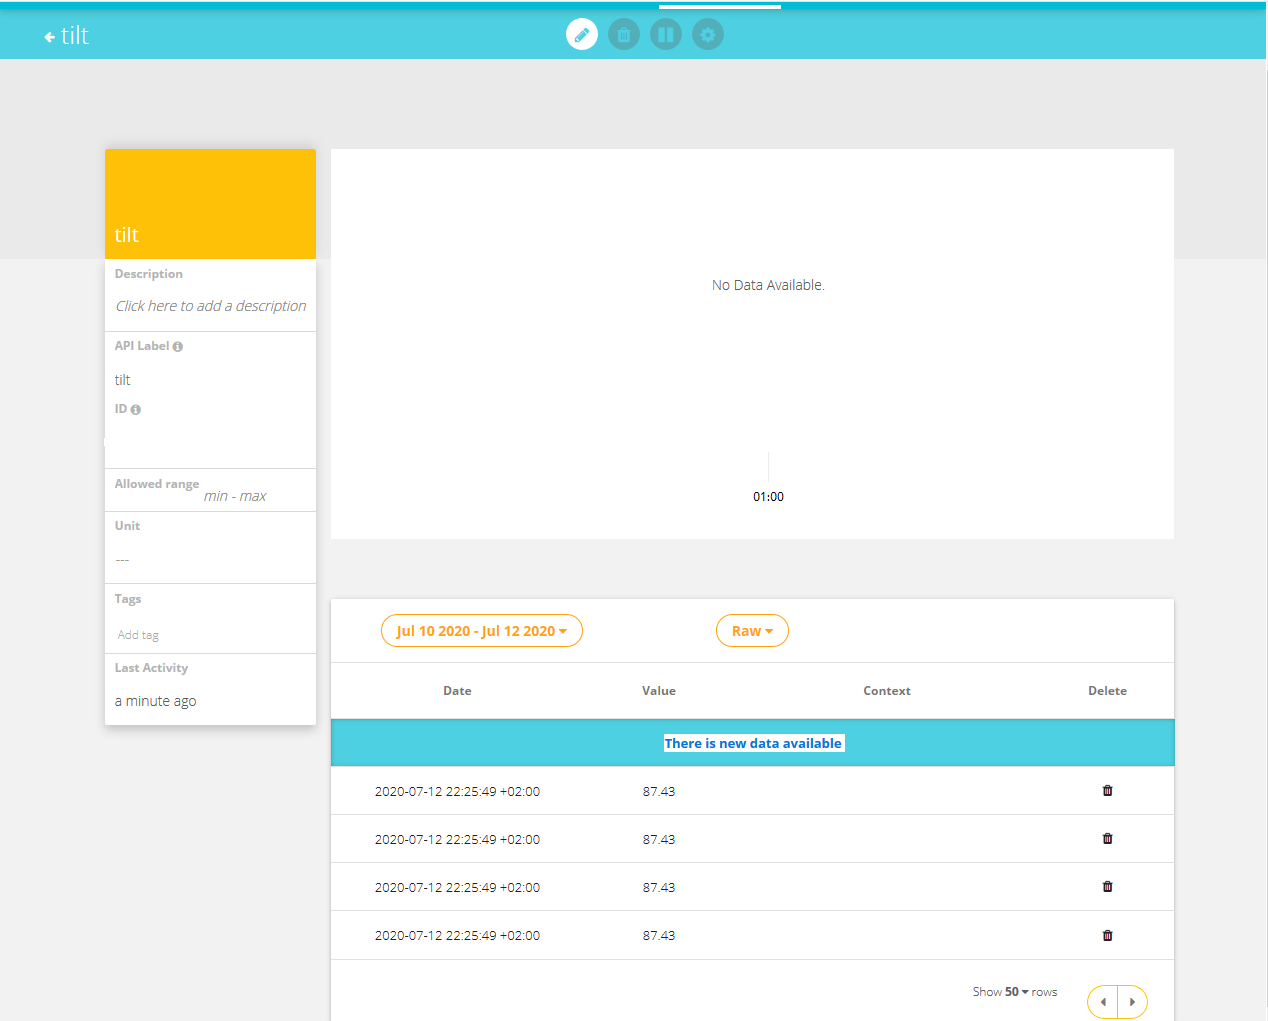Viewport: 1268px width, 1021px height.
Task: Click the yellow tilt color header card
Action: (210, 204)
